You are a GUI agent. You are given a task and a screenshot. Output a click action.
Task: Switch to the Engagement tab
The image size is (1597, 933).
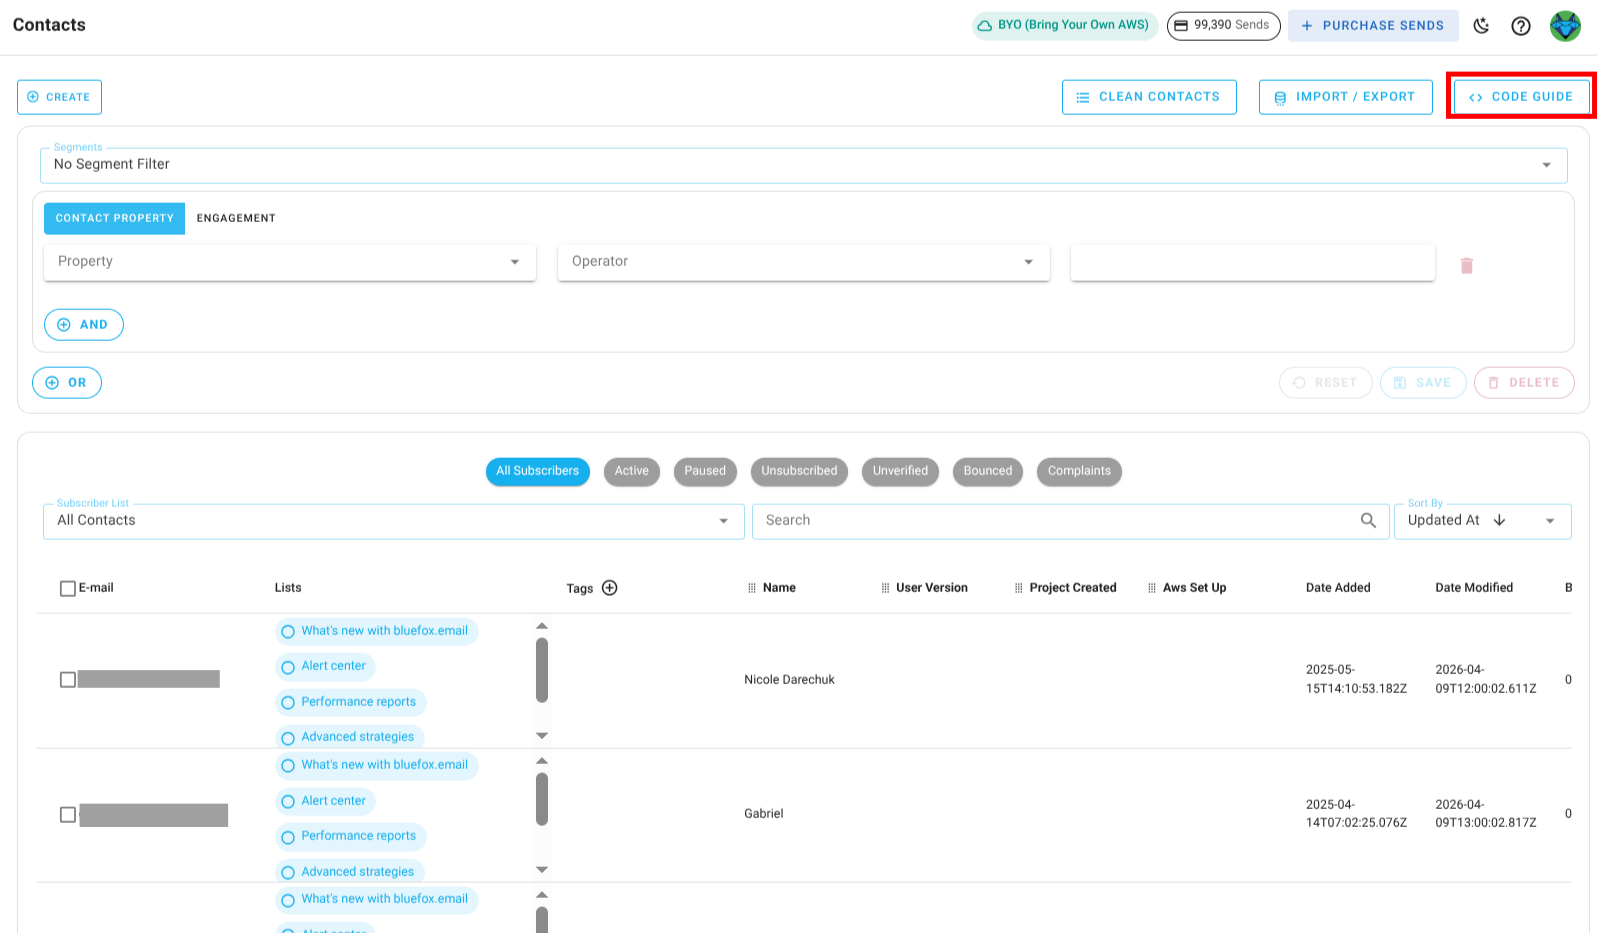[x=236, y=218]
